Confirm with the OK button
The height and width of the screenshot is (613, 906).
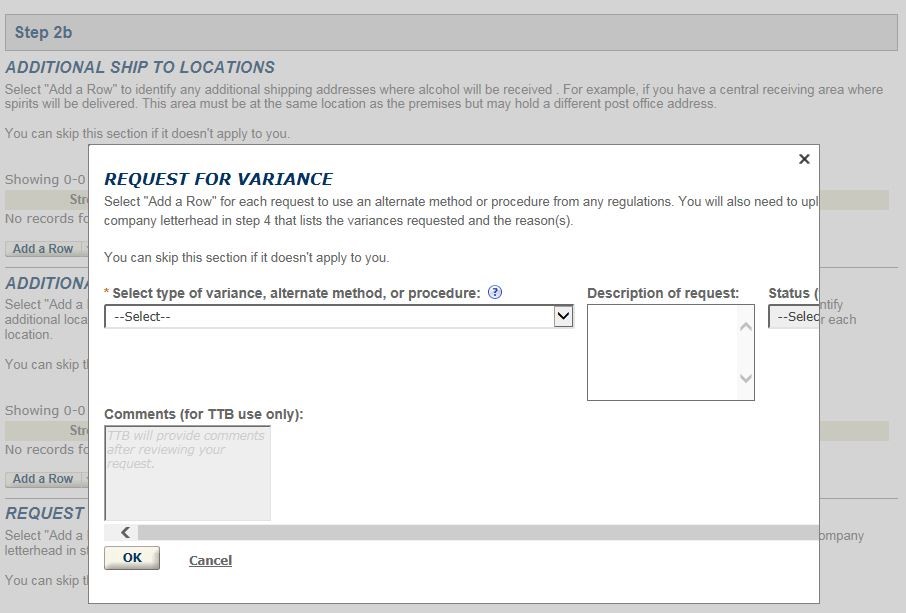pos(132,558)
